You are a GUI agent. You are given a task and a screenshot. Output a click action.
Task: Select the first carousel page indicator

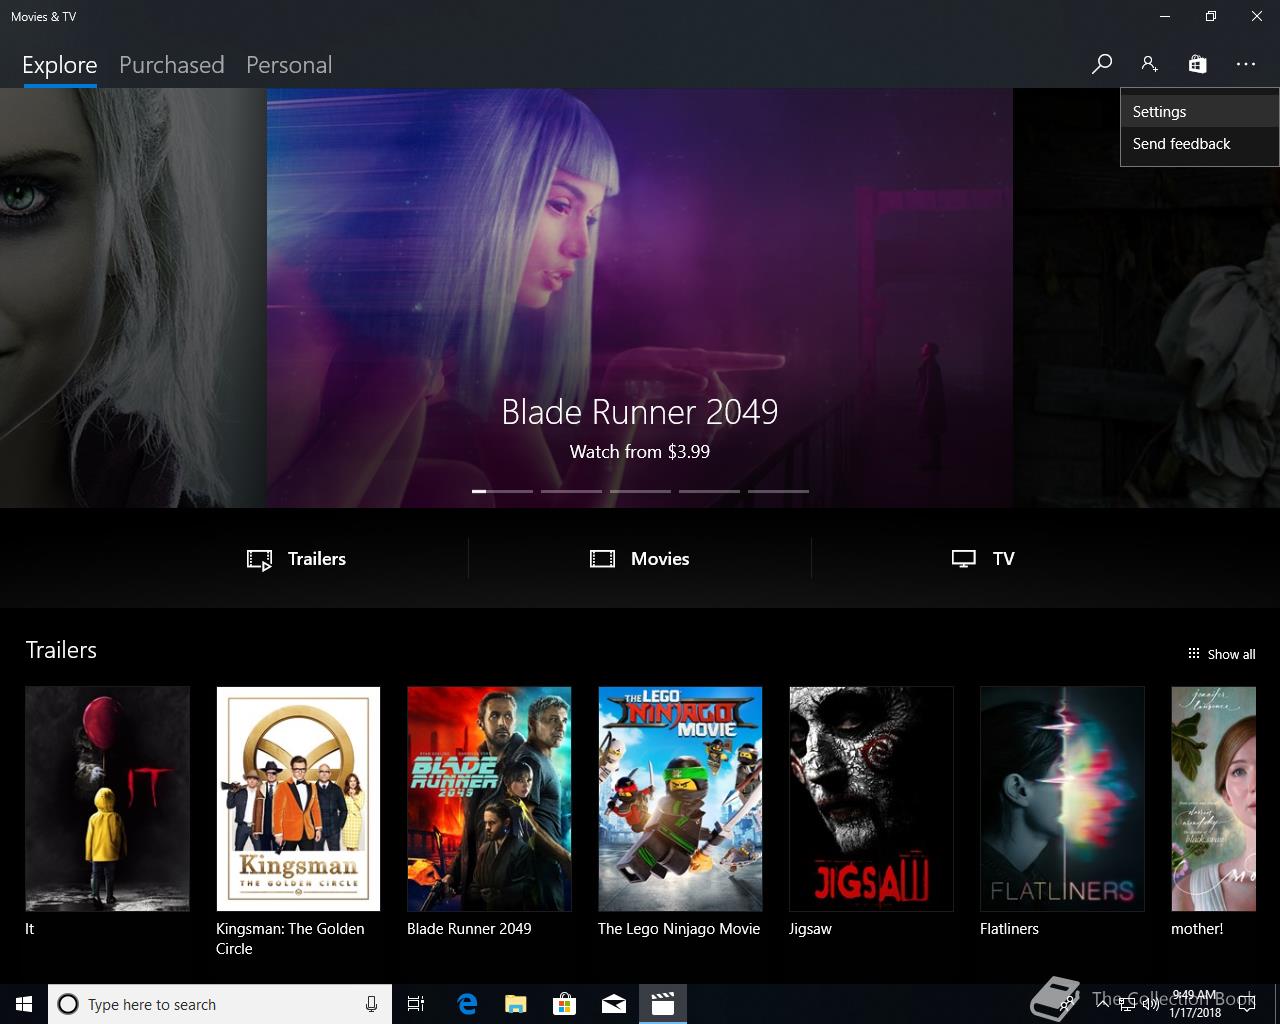pos(502,491)
